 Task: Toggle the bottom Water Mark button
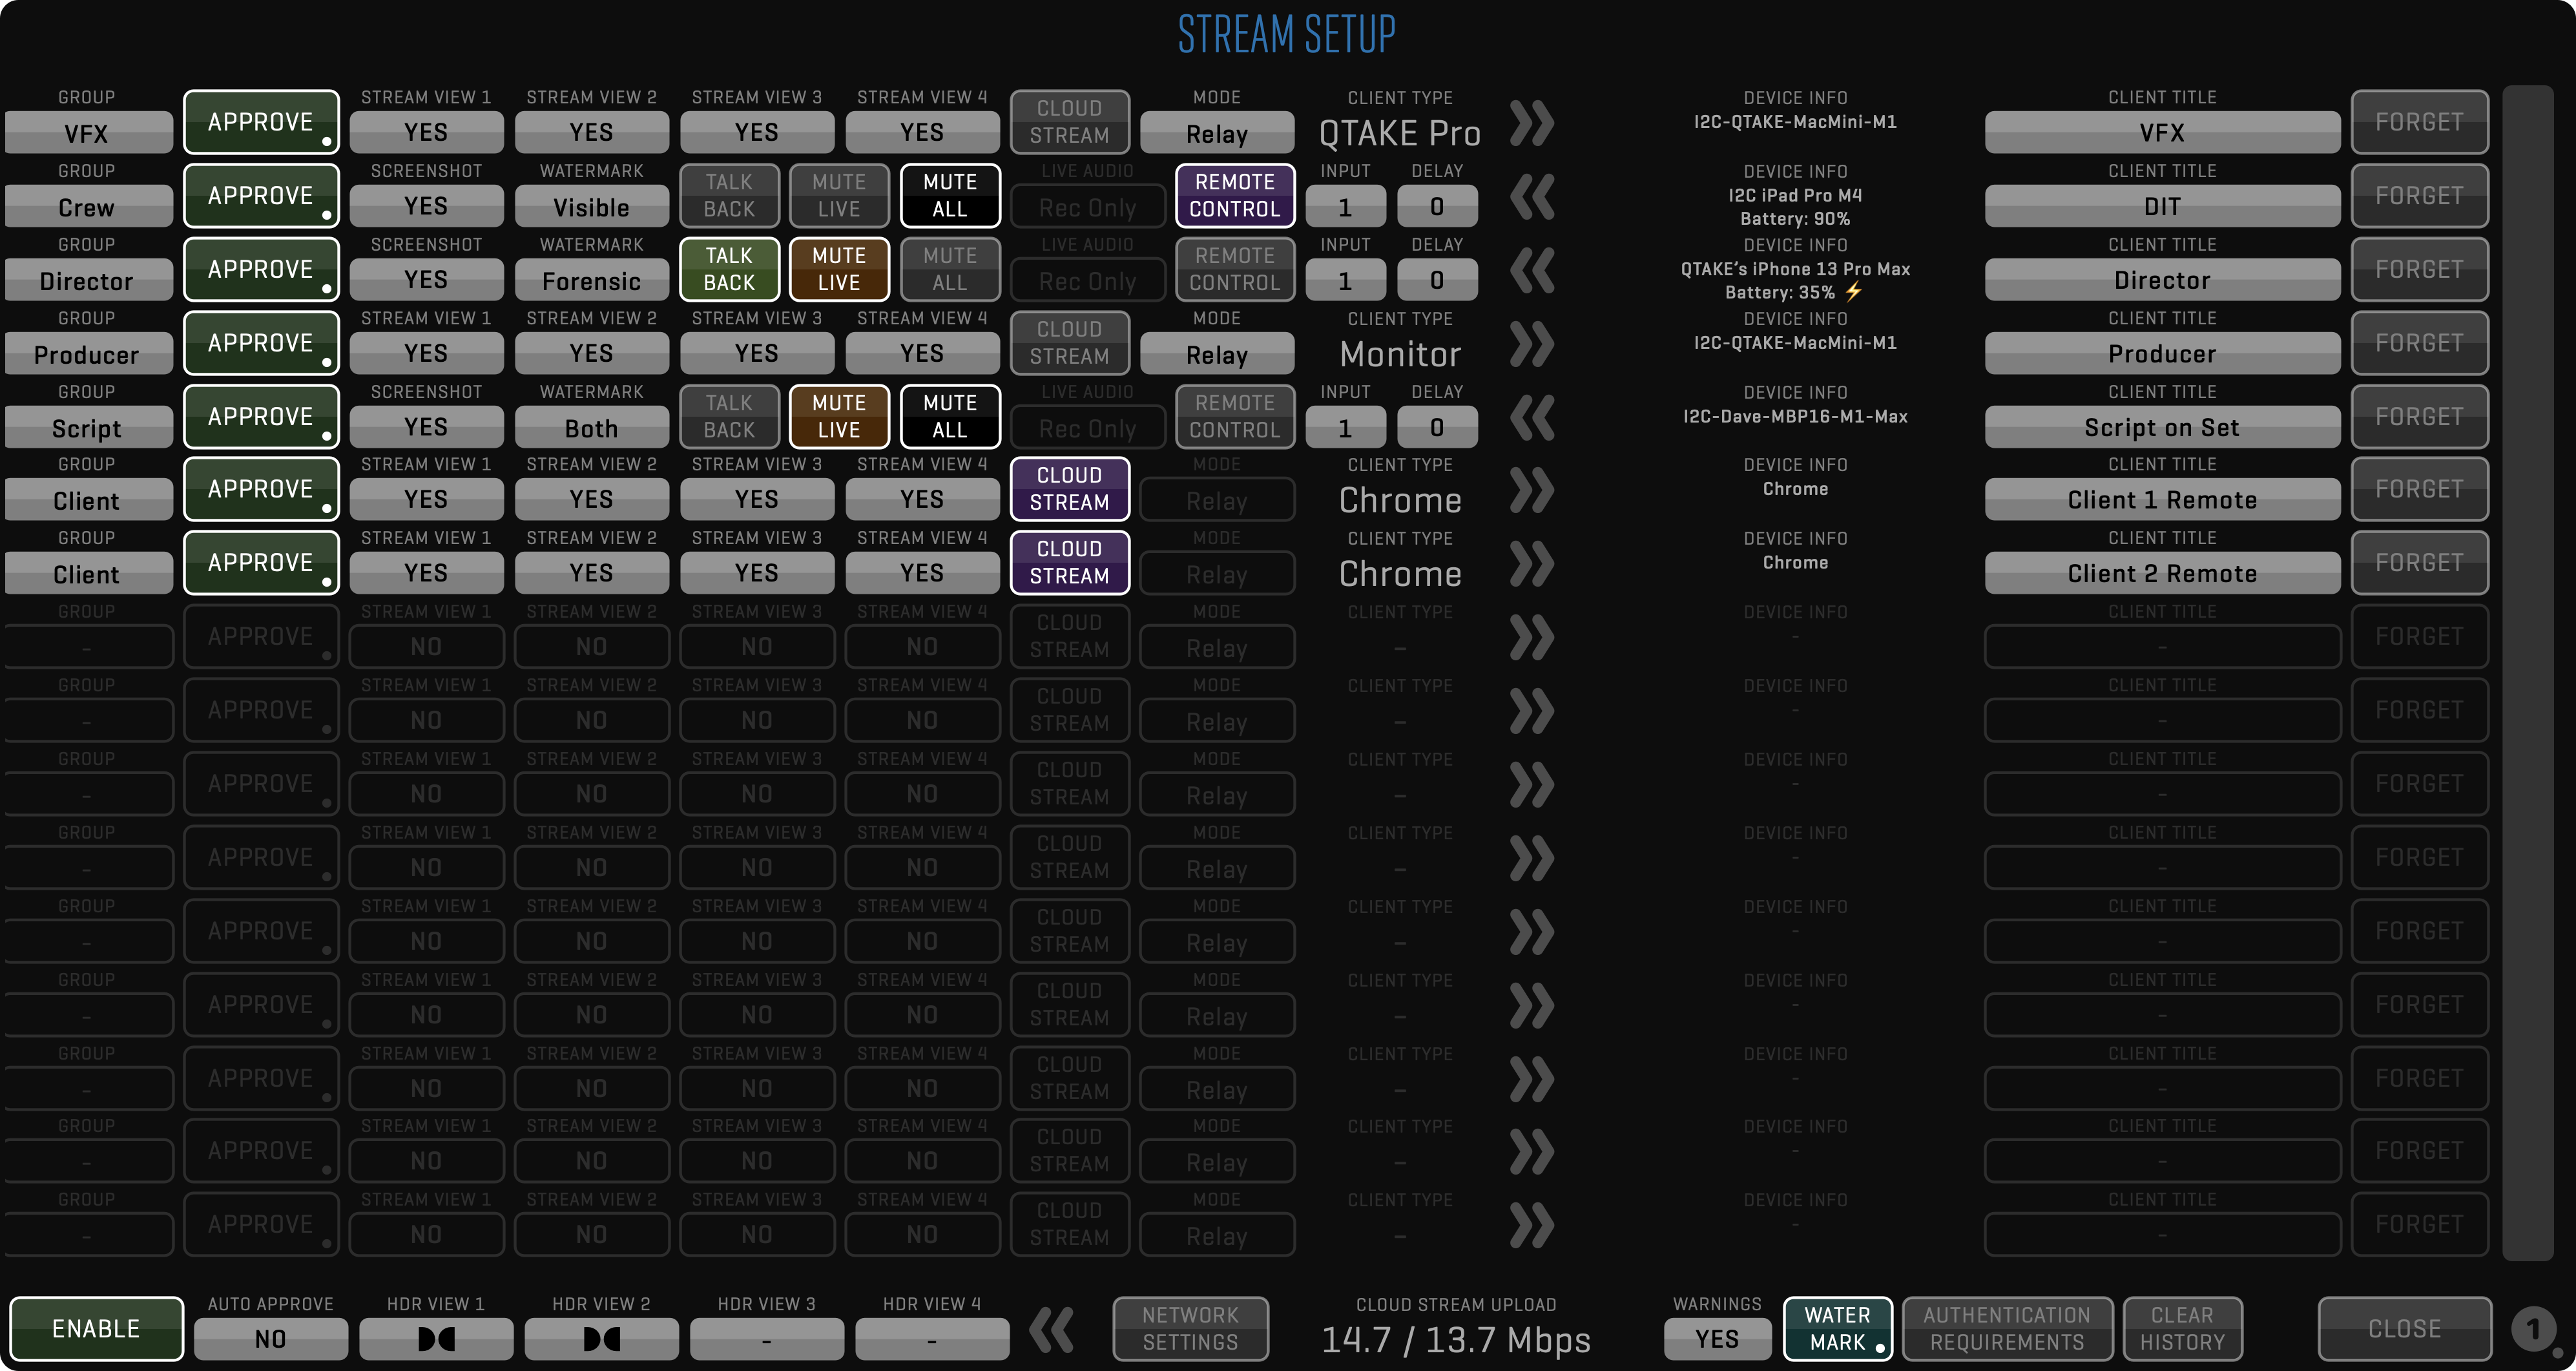(x=1837, y=1329)
